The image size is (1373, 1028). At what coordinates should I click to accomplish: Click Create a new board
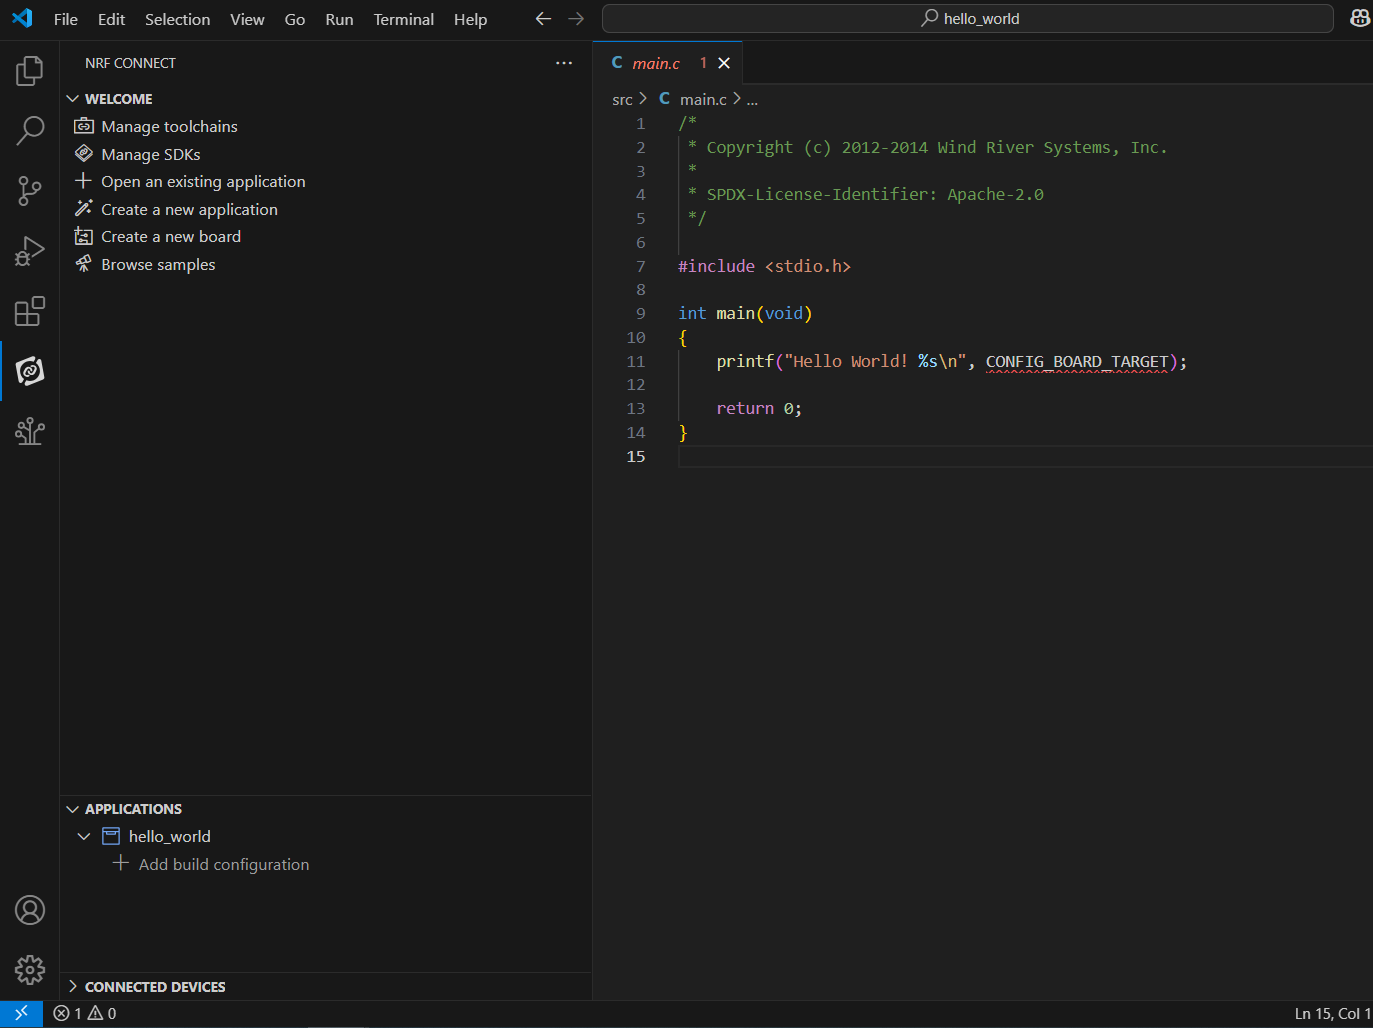(x=171, y=236)
